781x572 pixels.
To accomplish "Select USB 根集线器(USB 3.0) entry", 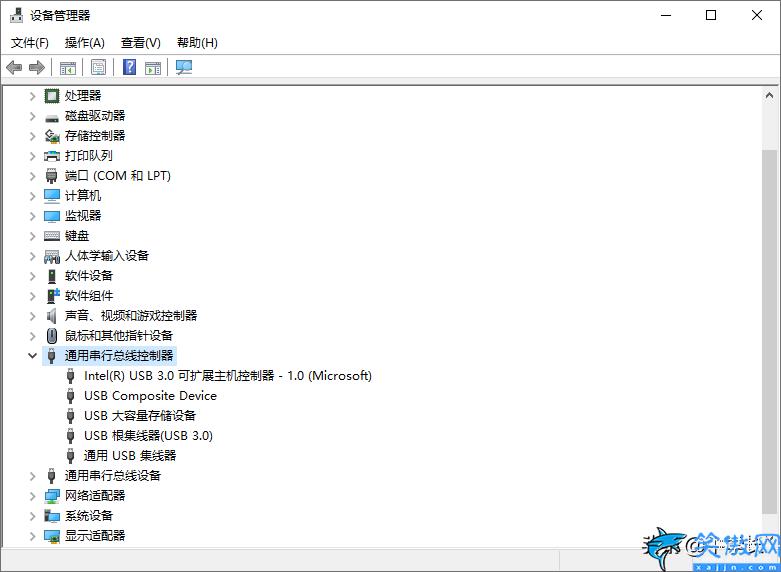I will point(148,435).
